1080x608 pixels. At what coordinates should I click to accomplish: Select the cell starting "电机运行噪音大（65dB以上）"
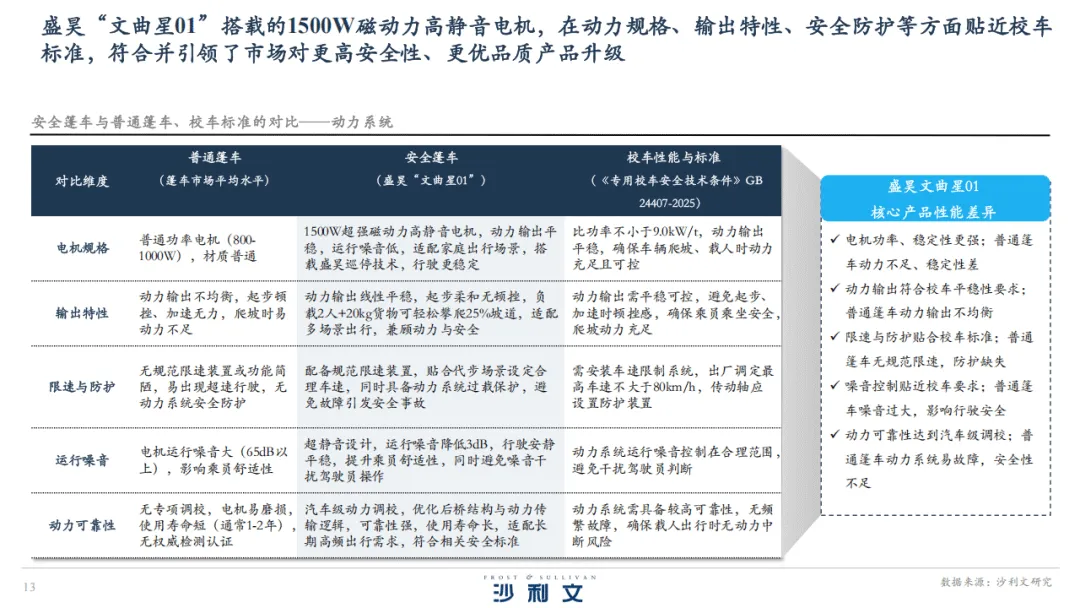click(214, 461)
